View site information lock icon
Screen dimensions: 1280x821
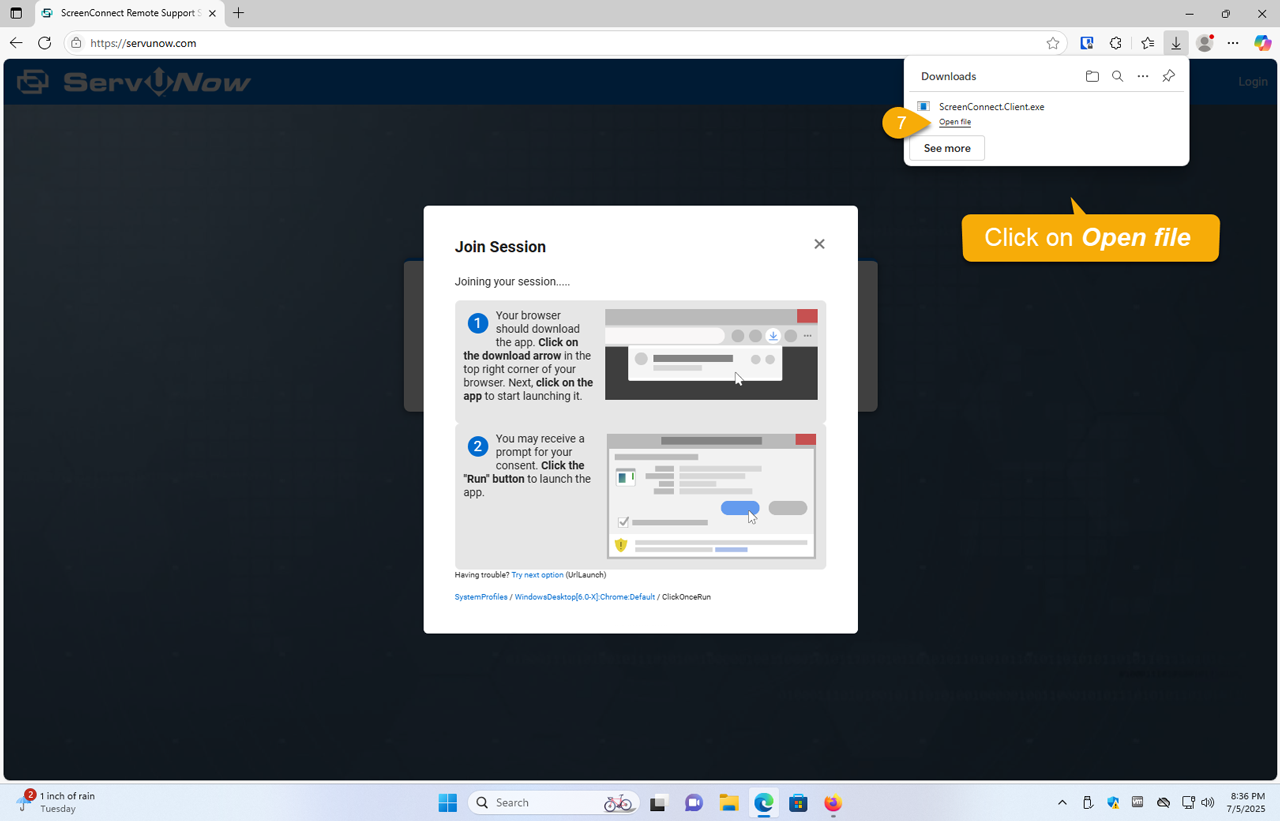(x=76, y=43)
